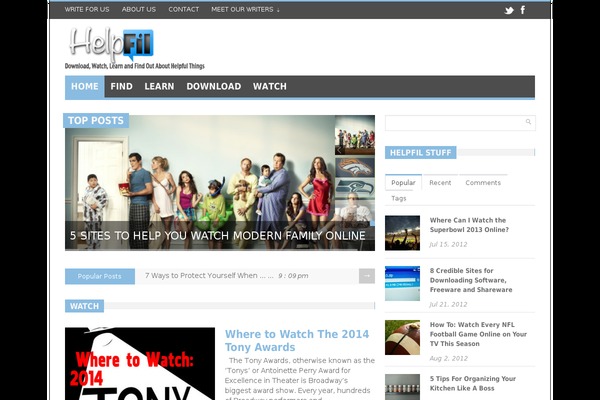Open ticker post 7 Ways to Protect Yourself
The width and height of the screenshot is (600, 400).
click(x=209, y=276)
